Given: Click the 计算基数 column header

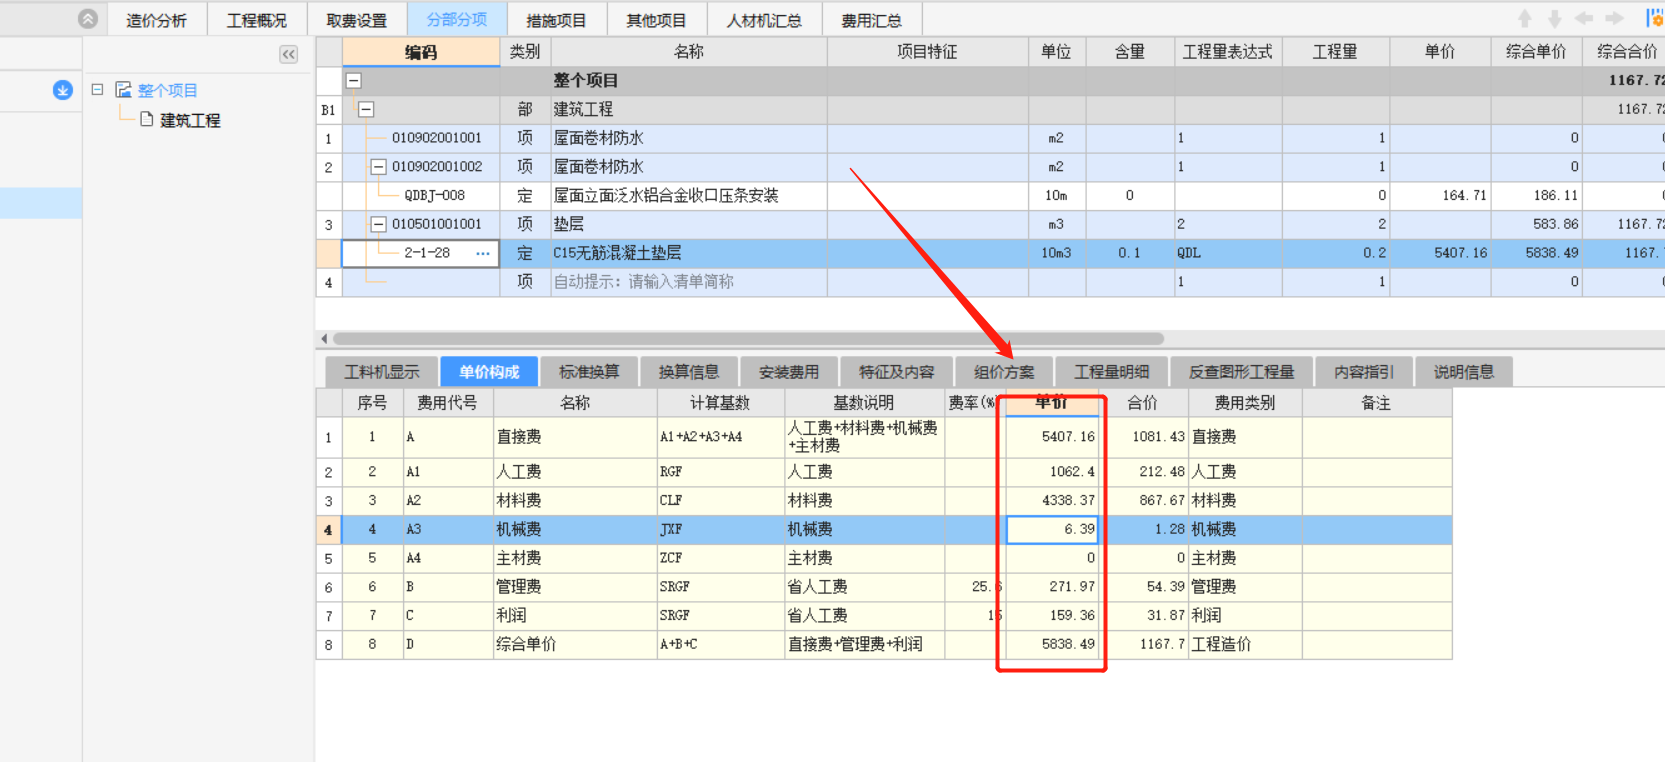Looking at the screenshot, I should point(720,403).
